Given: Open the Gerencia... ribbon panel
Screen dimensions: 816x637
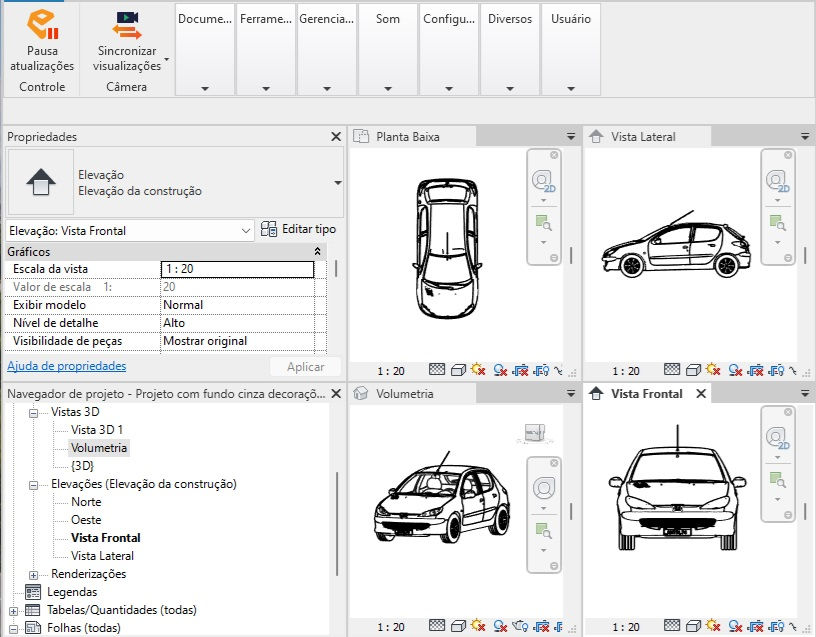Looking at the screenshot, I should [327, 49].
